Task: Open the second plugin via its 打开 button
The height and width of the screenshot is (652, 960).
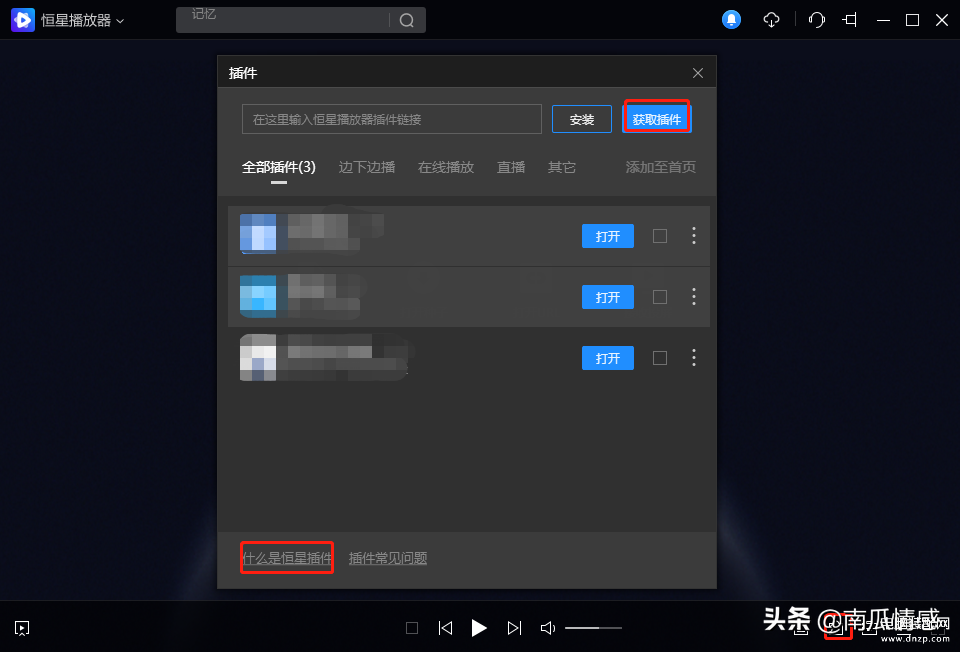Action: coord(608,298)
